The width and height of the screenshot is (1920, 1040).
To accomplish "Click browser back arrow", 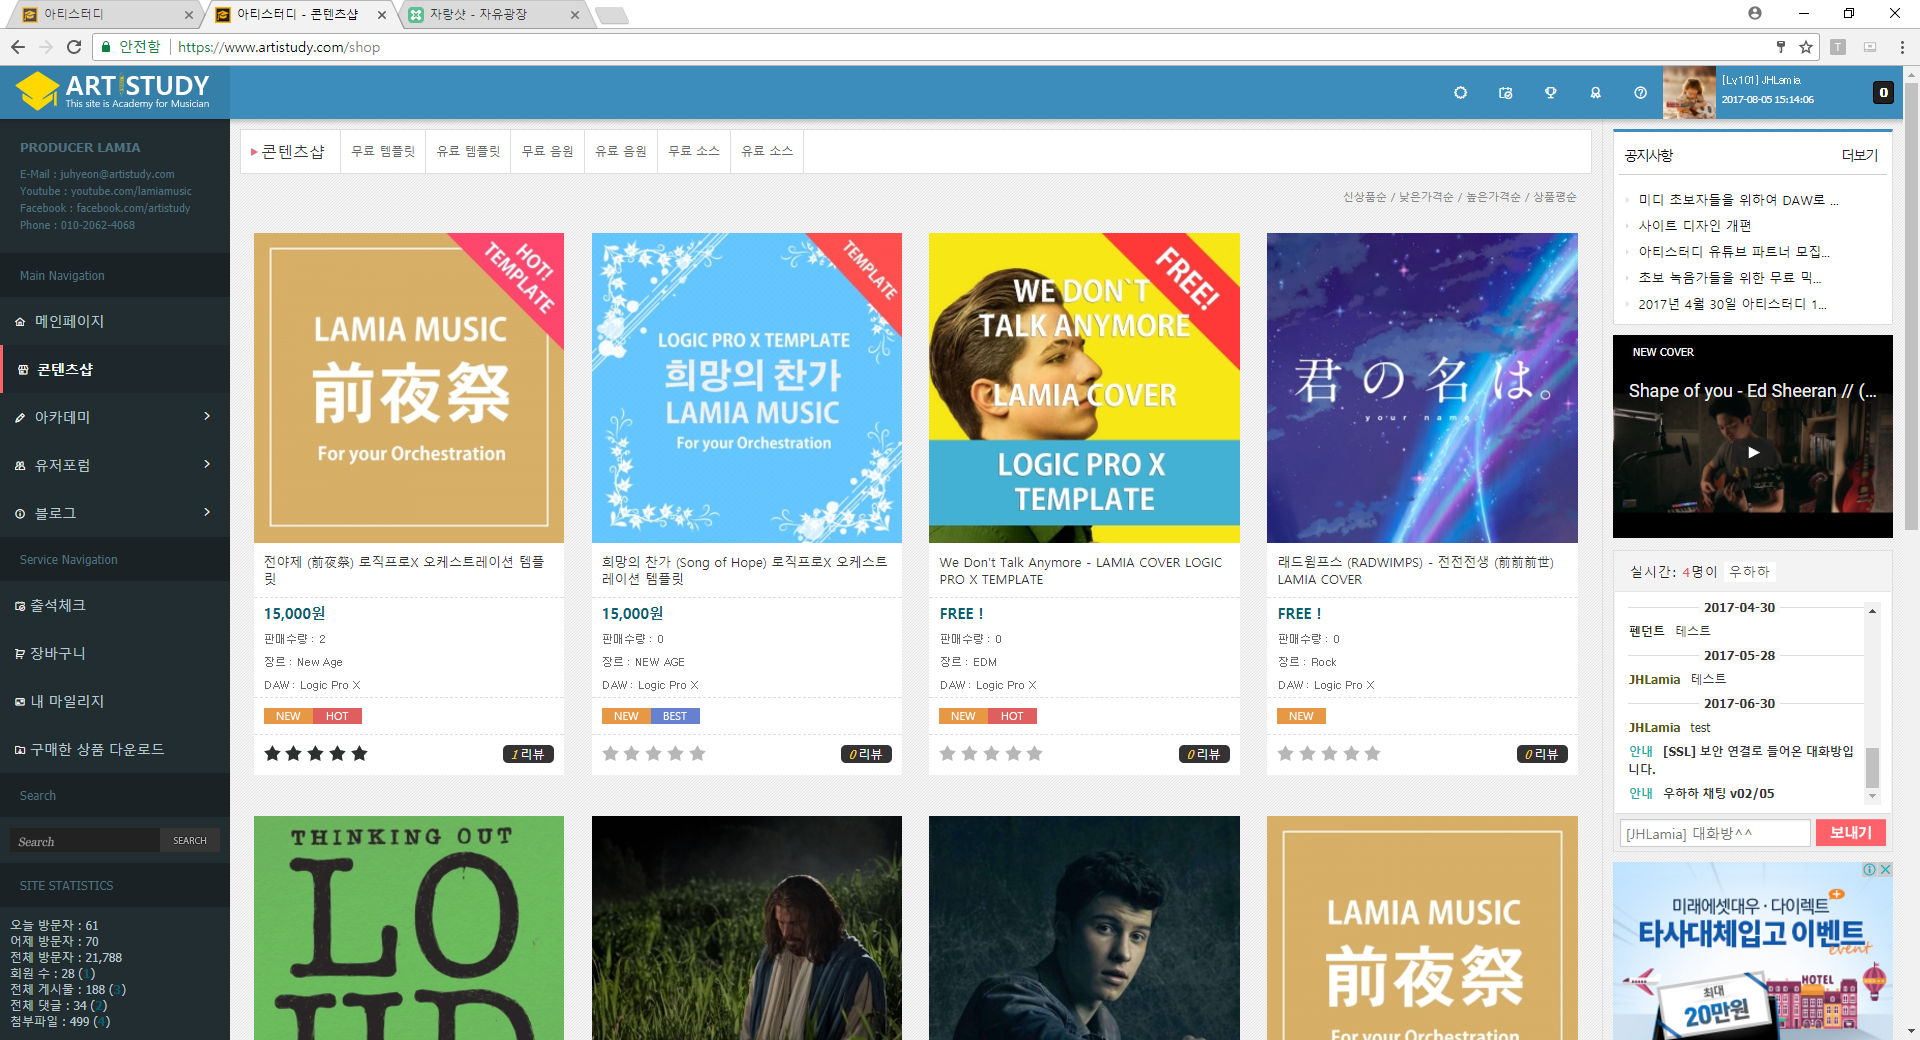I will [18, 47].
